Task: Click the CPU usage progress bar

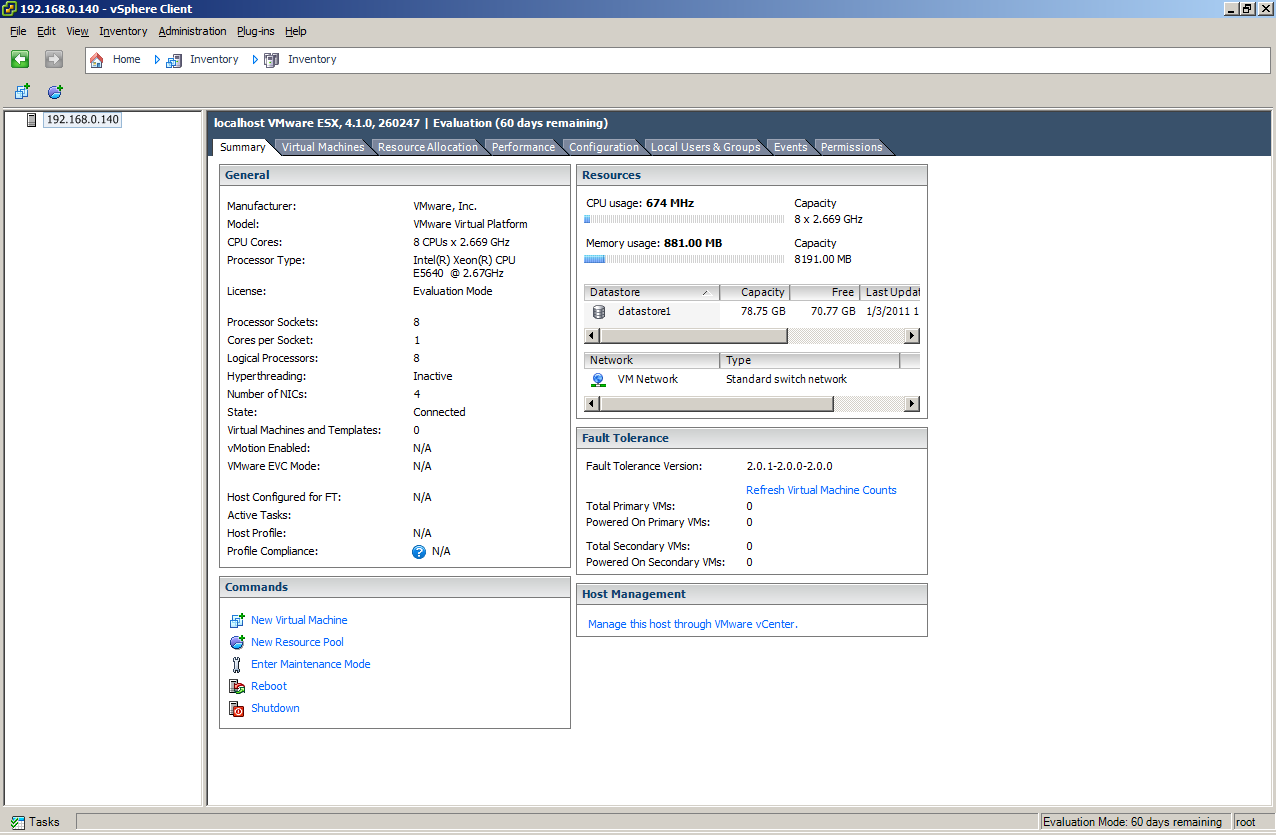Action: [682, 219]
